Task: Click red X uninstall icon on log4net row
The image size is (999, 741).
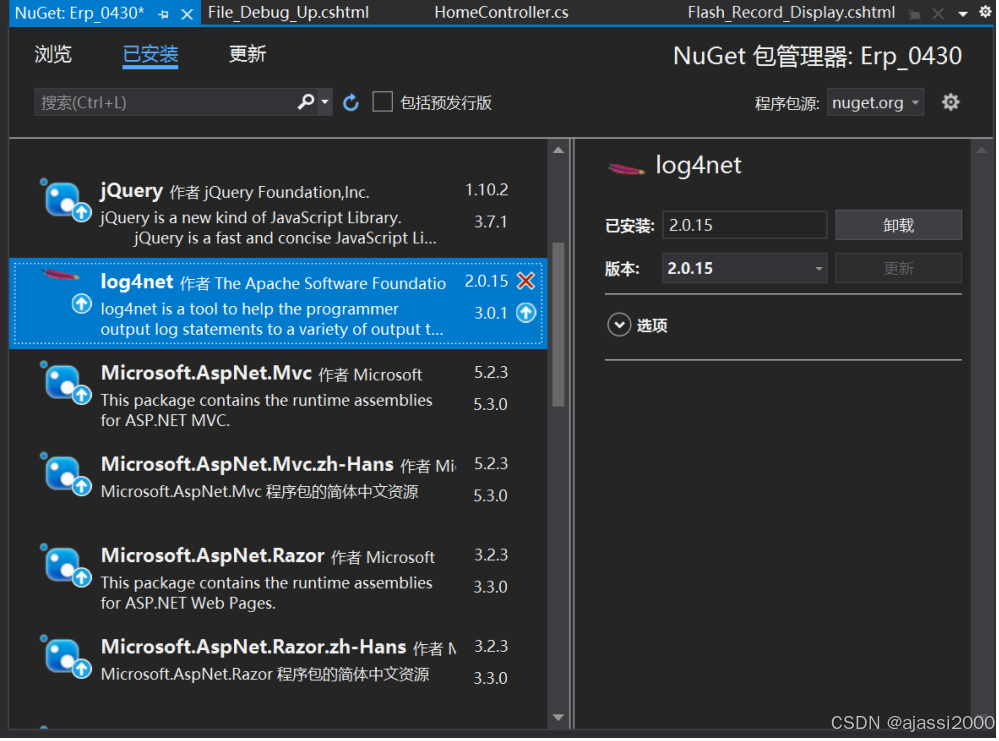Action: coord(526,281)
